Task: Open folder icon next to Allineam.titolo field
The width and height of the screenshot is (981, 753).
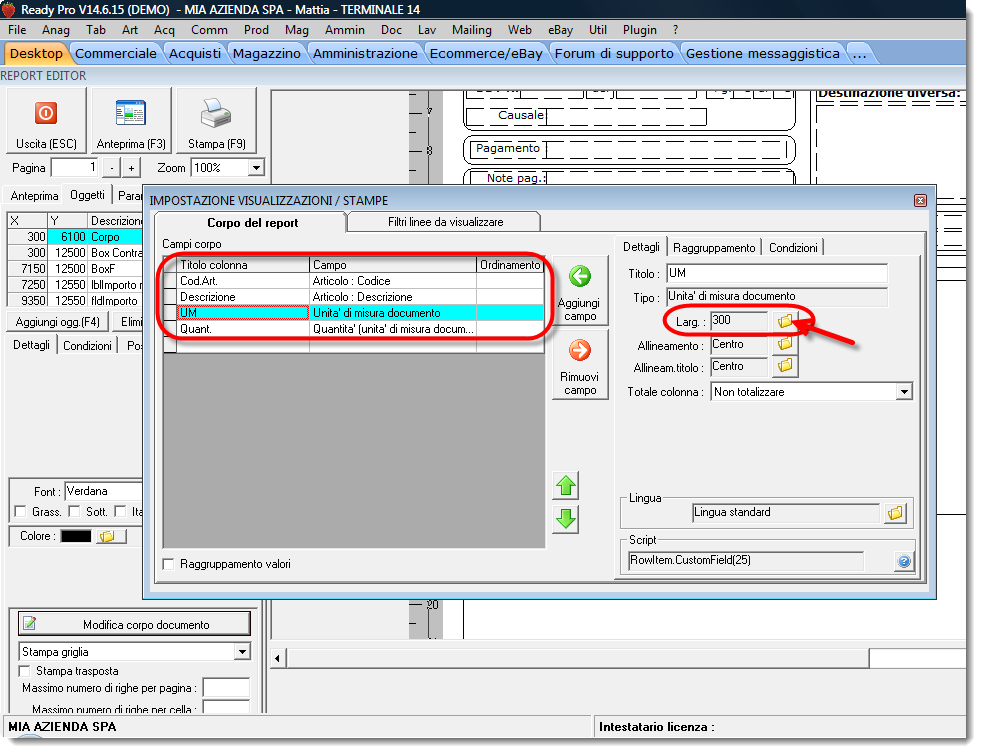Action: [x=785, y=366]
